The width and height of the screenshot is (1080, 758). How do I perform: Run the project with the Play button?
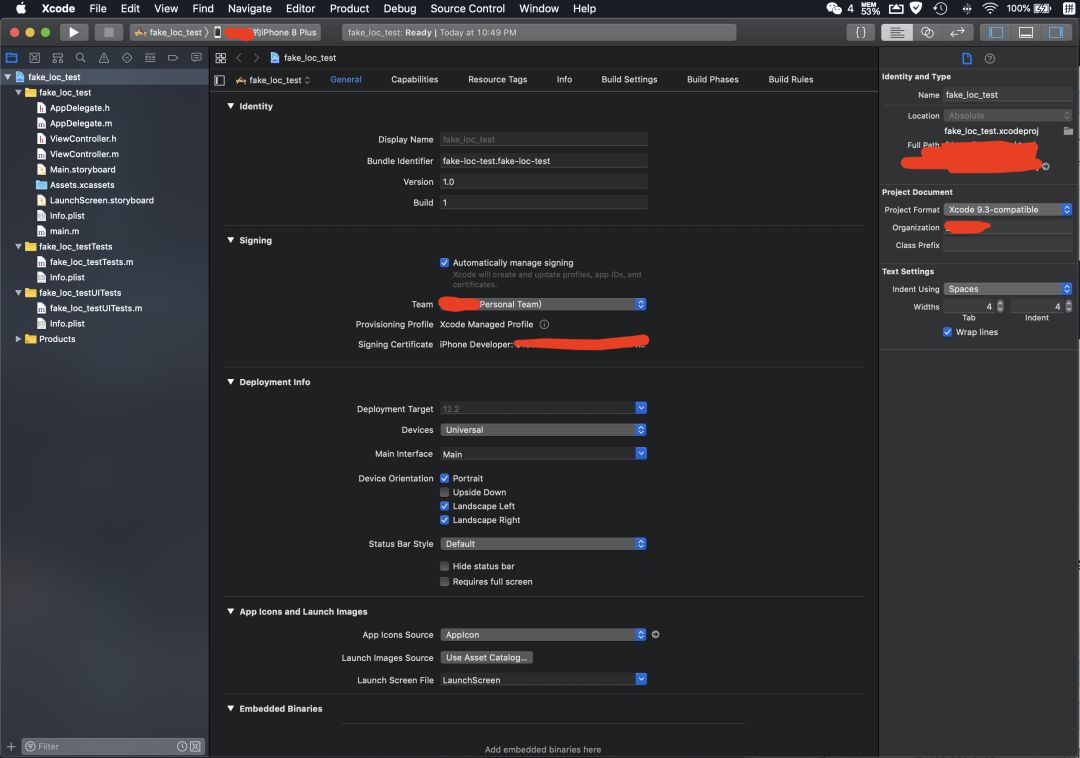(73, 32)
